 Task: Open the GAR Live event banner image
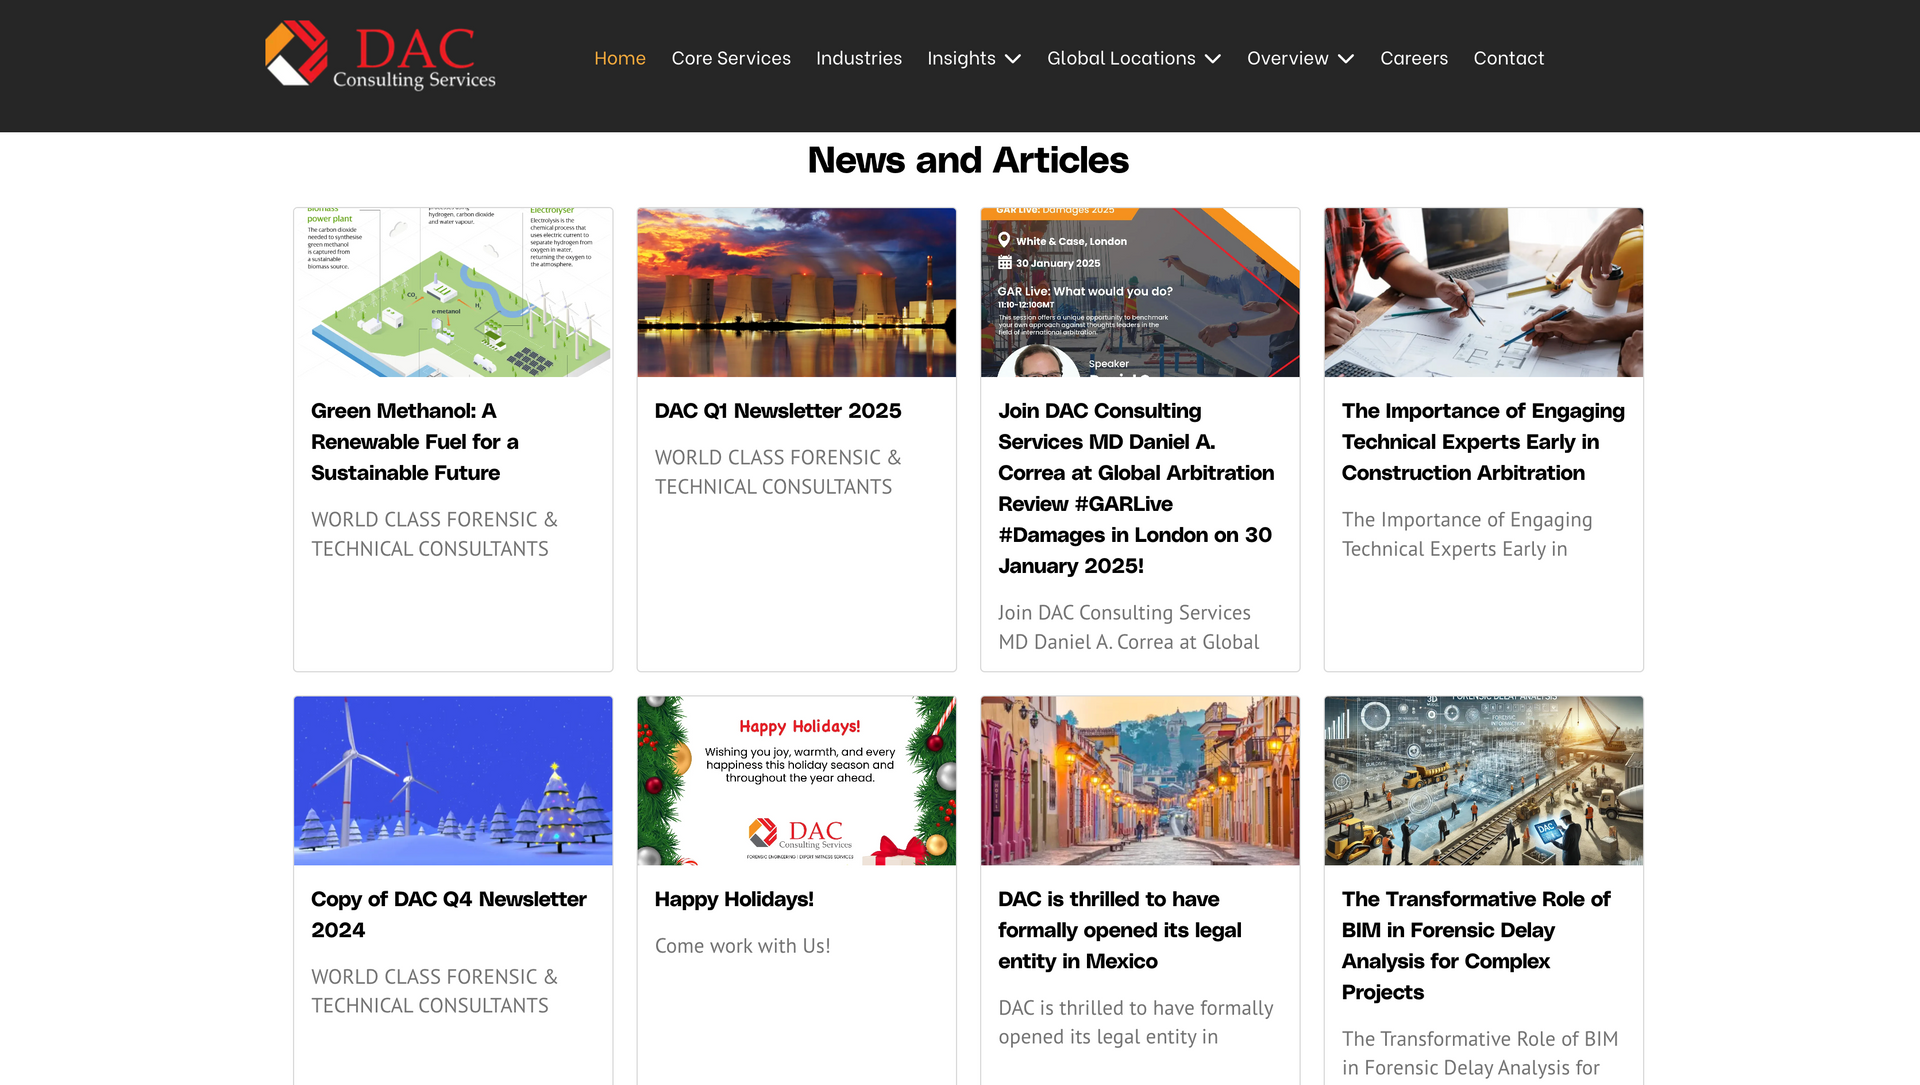1139,292
